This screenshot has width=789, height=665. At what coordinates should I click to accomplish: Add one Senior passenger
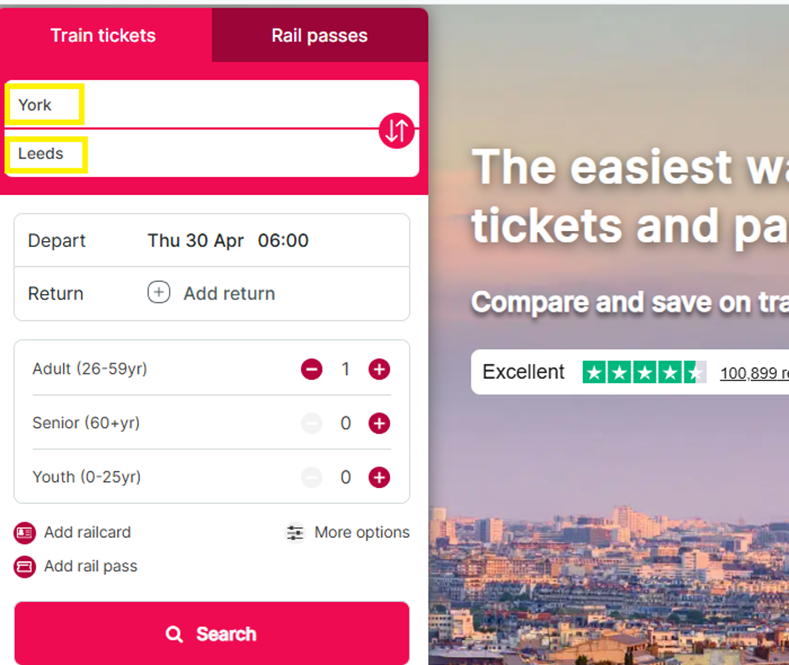[x=379, y=423]
